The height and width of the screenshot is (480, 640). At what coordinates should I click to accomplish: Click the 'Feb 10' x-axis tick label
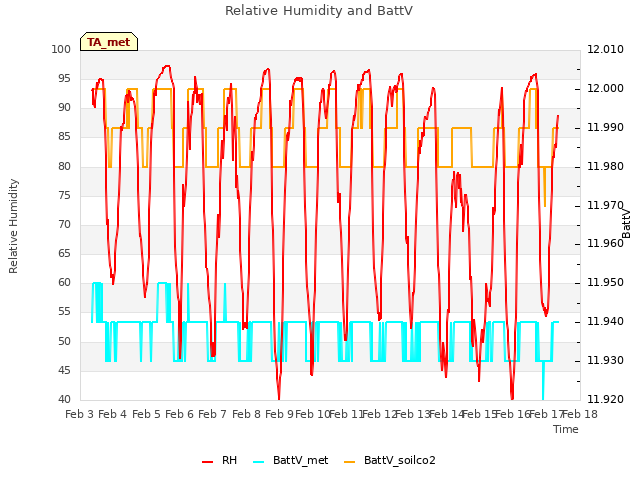point(313,414)
